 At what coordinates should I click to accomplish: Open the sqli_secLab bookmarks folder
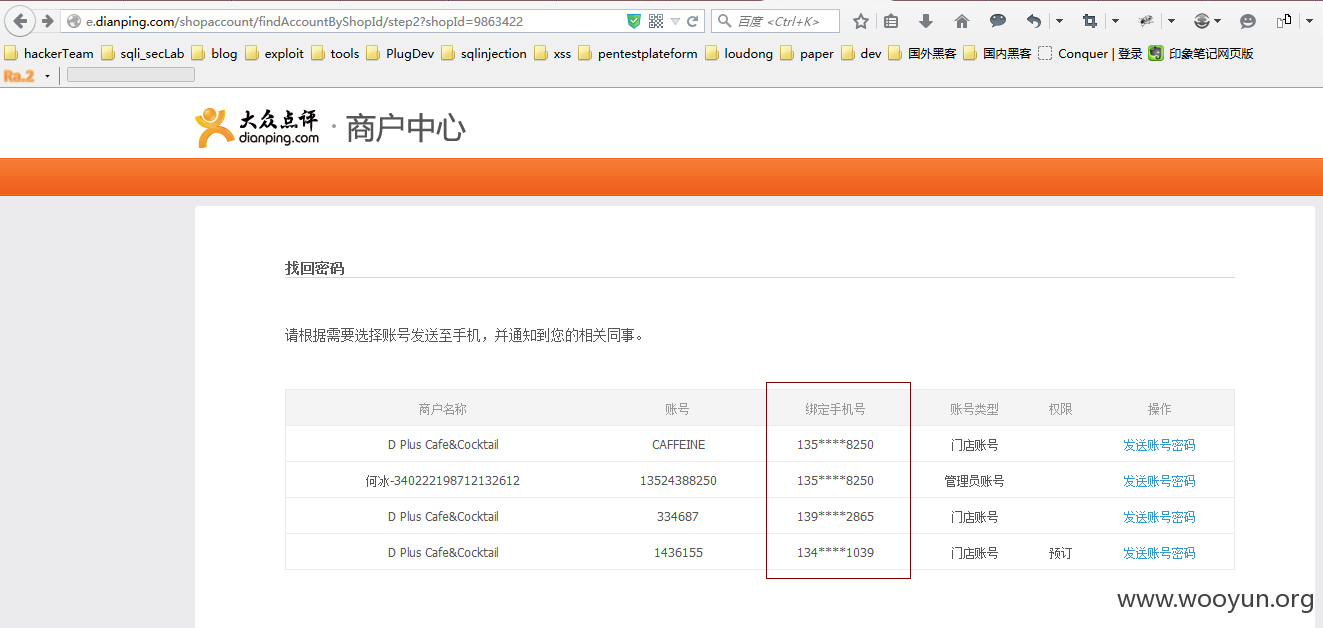pos(142,54)
